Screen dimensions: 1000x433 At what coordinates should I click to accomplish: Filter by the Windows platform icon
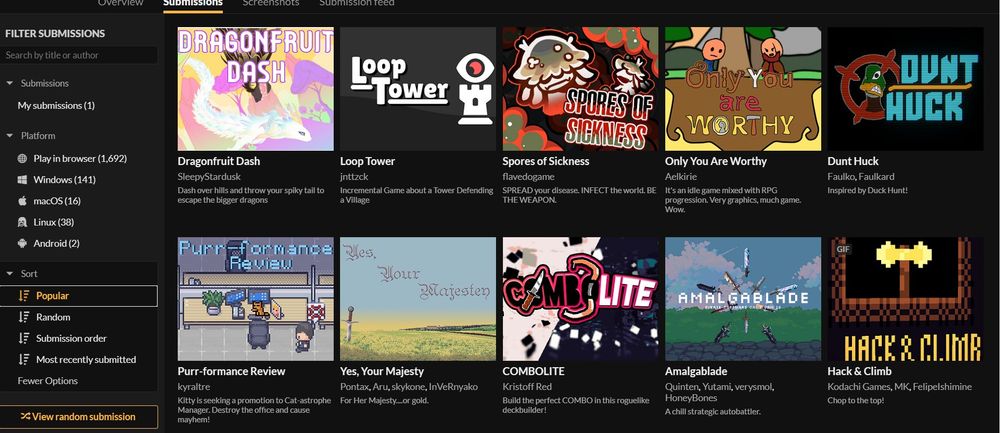(22, 180)
